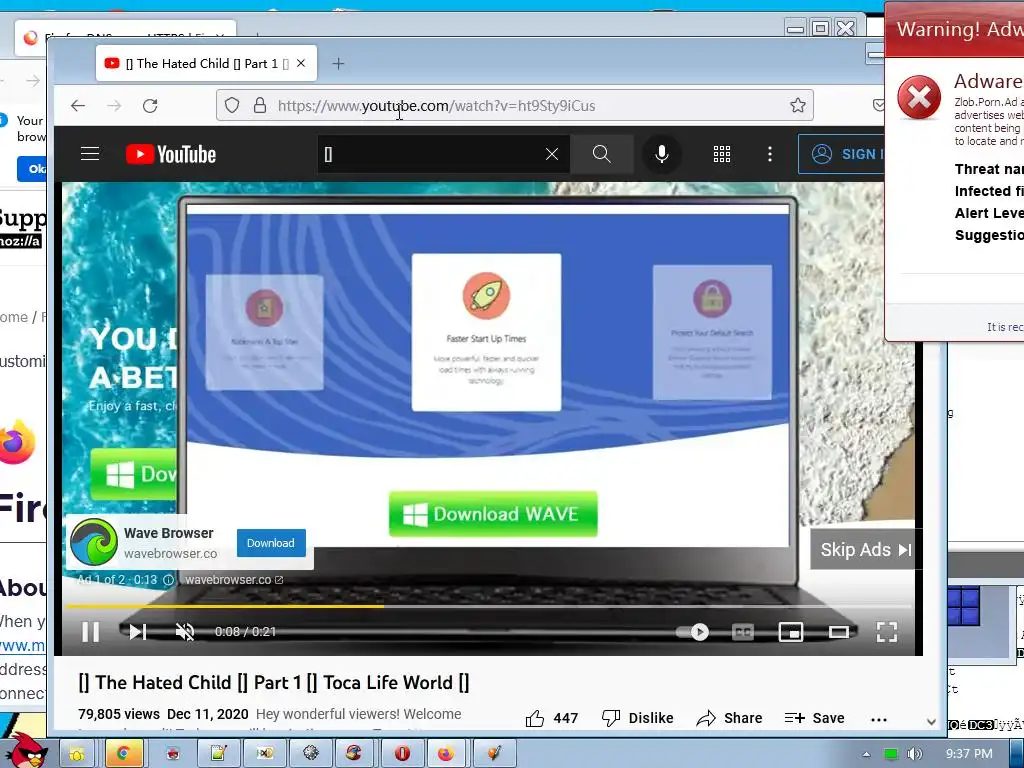Pause the video playback

[91, 632]
